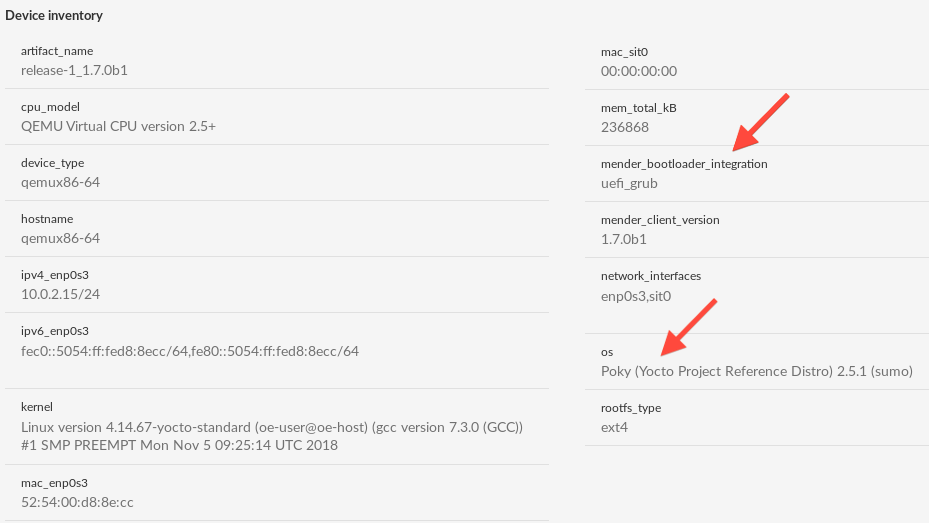Click the hostname qemux86-64 value

coord(60,238)
